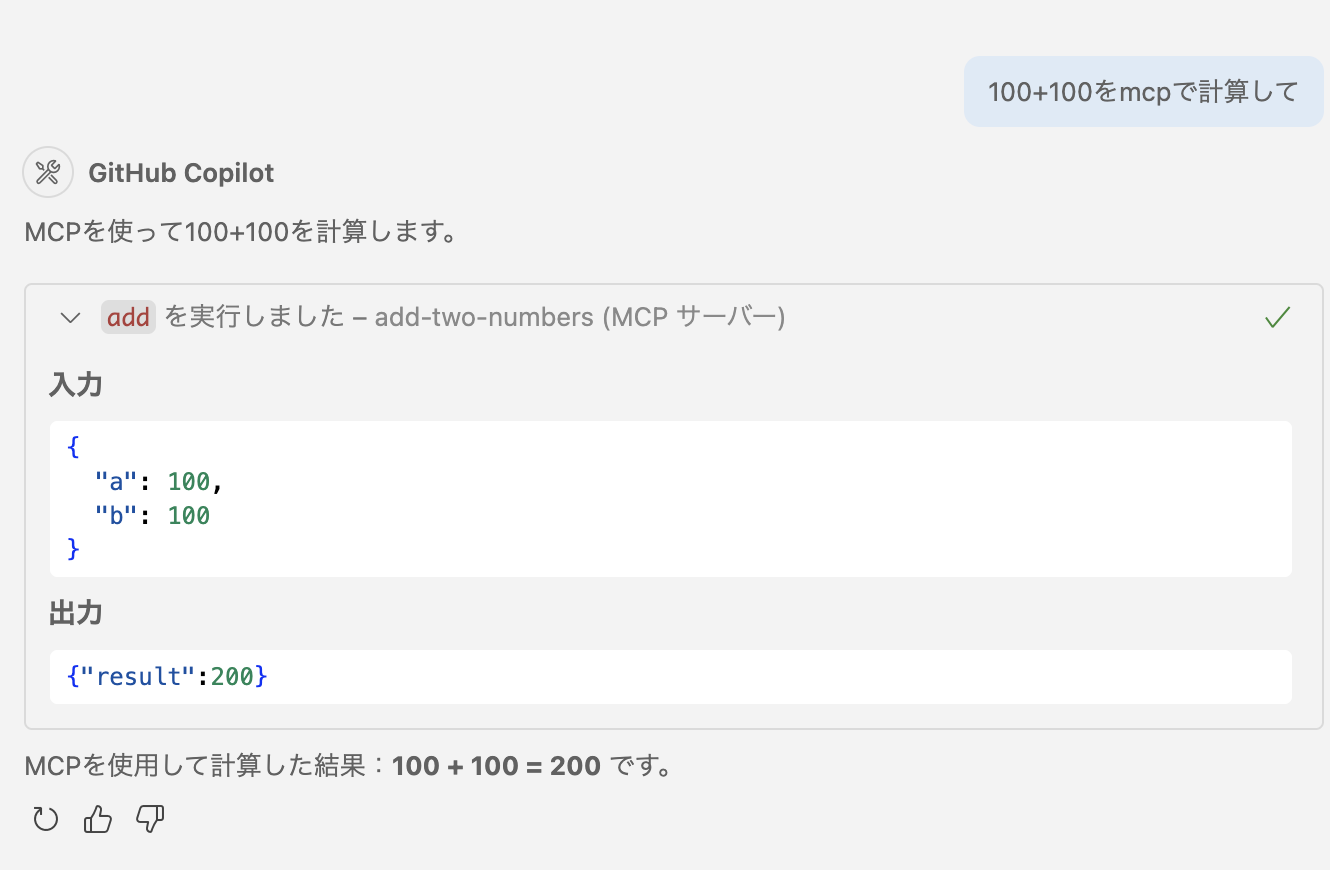Click the MCPを使って intro message text
Viewport: 1330px width, 870px height.
point(240,232)
